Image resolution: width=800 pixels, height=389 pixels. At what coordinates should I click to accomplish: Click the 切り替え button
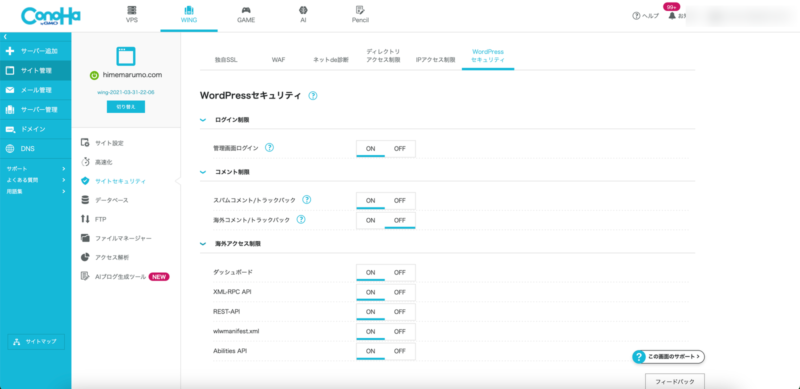tap(126, 107)
